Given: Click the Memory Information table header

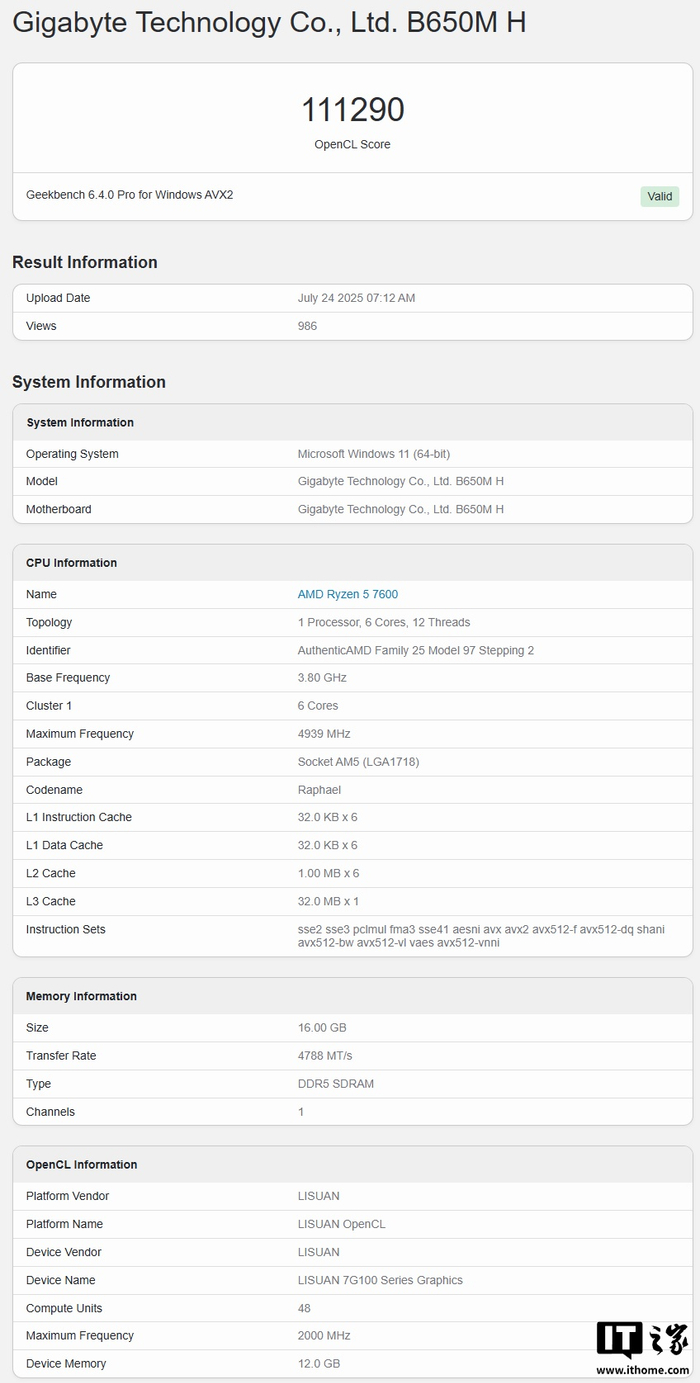Looking at the screenshot, I should tap(81, 996).
